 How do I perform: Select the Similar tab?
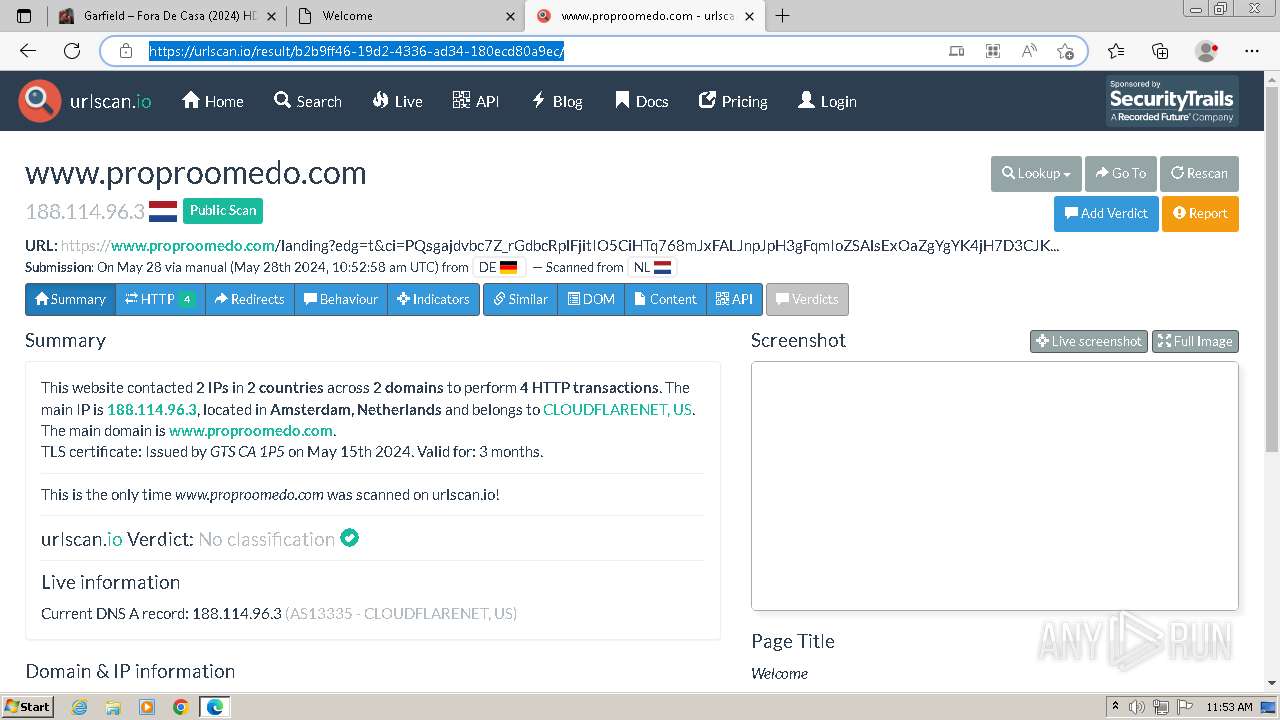coord(520,299)
